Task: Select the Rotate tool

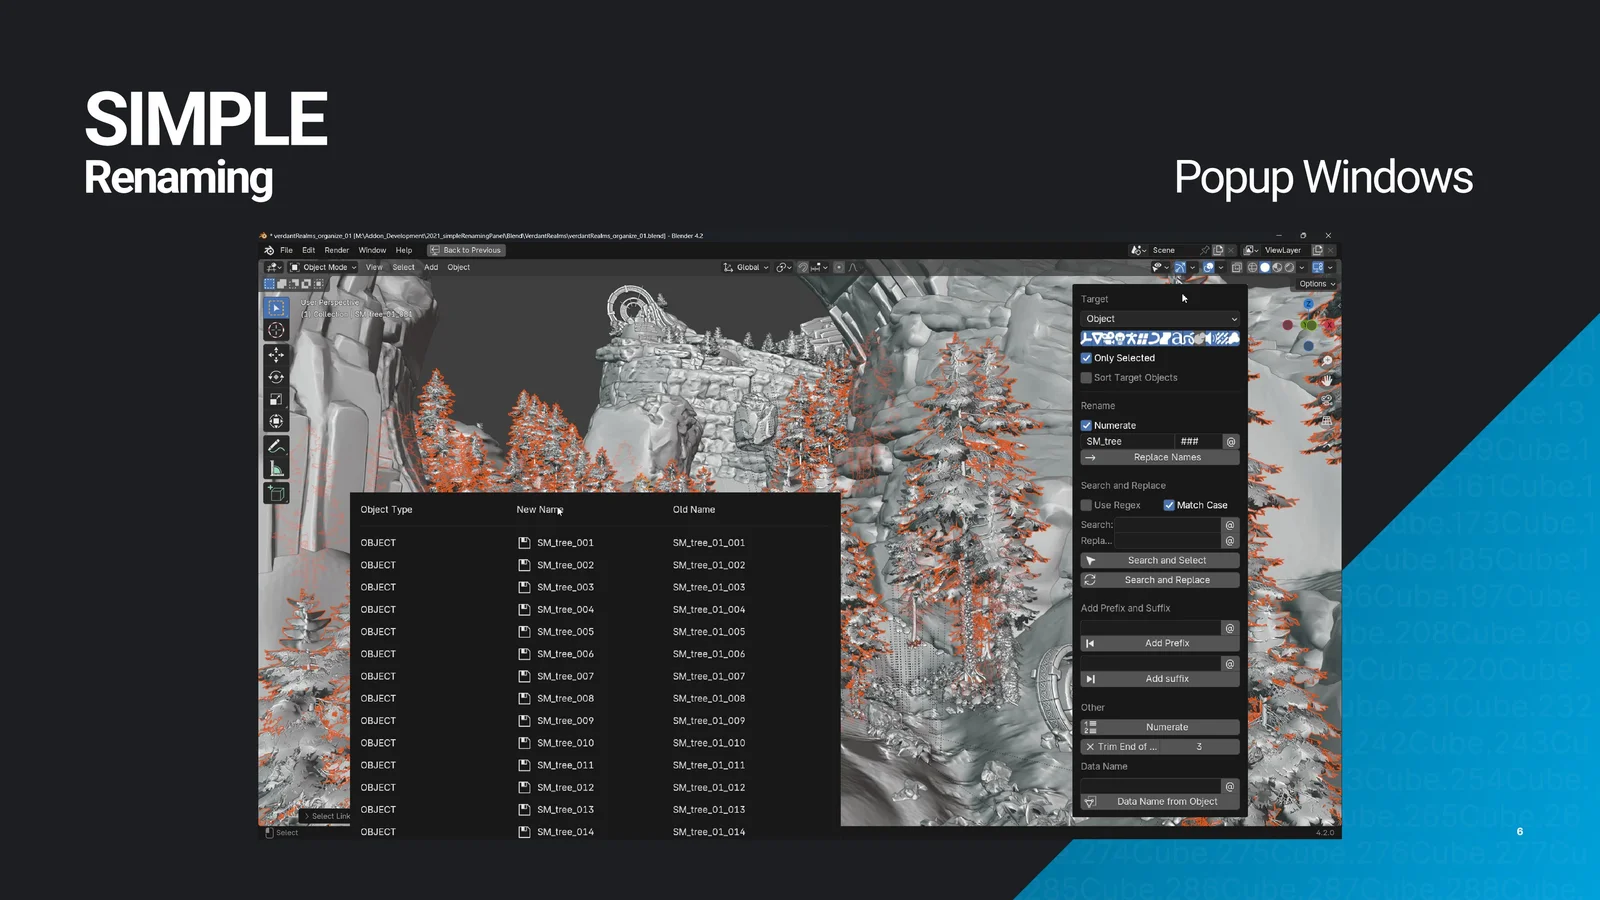Action: coord(276,375)
